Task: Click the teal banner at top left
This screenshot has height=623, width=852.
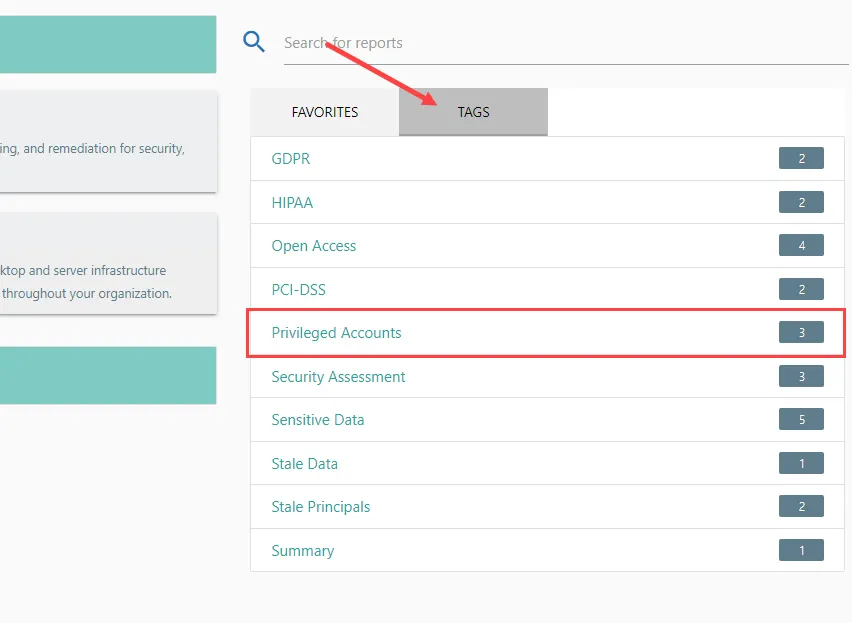Action: tap(108, 44)
